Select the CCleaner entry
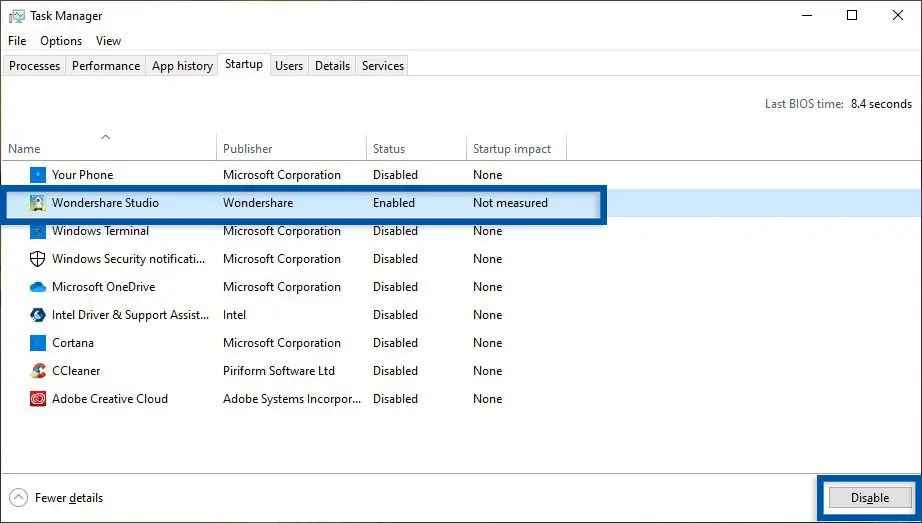This screenshot has width=922, height=523. [76, 371]
